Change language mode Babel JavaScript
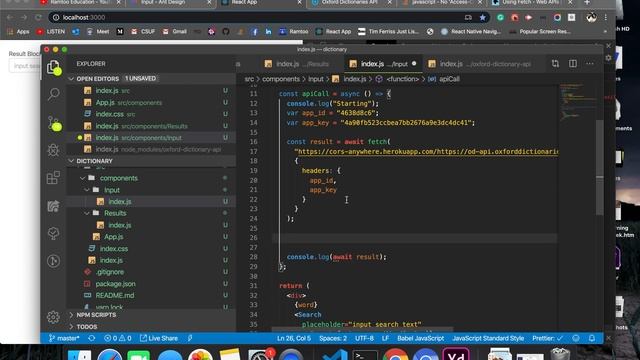Screen dimensions: 640x360 pyautogui.click(x=420, y=338)
